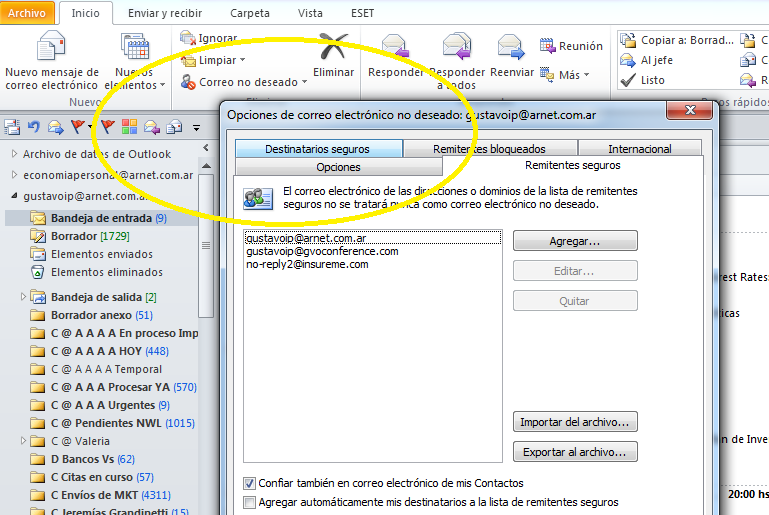Click the folder pane scrollbar thumb

point(206,245)
